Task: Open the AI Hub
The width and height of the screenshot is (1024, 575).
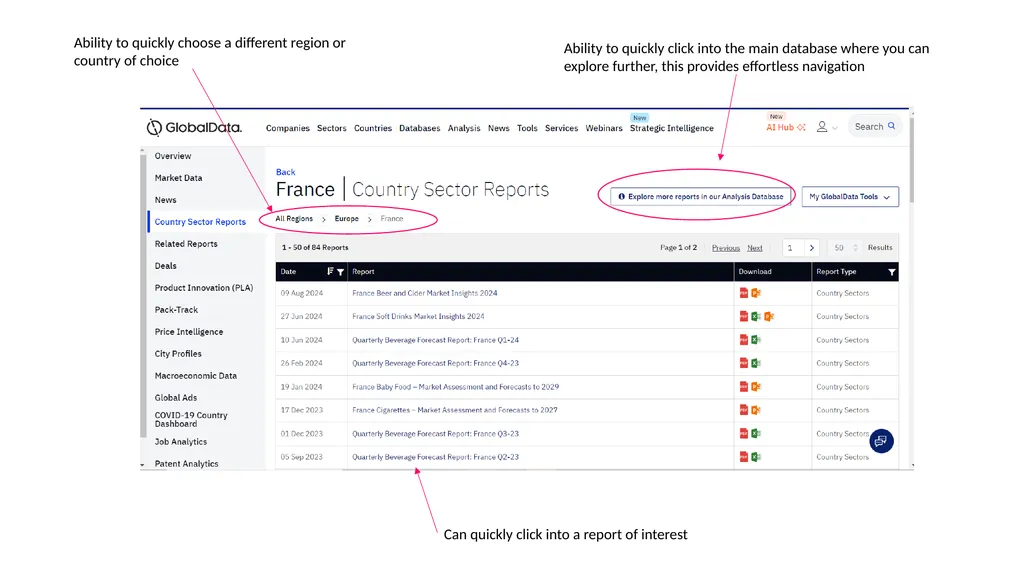Action: [x=786, y=127]
